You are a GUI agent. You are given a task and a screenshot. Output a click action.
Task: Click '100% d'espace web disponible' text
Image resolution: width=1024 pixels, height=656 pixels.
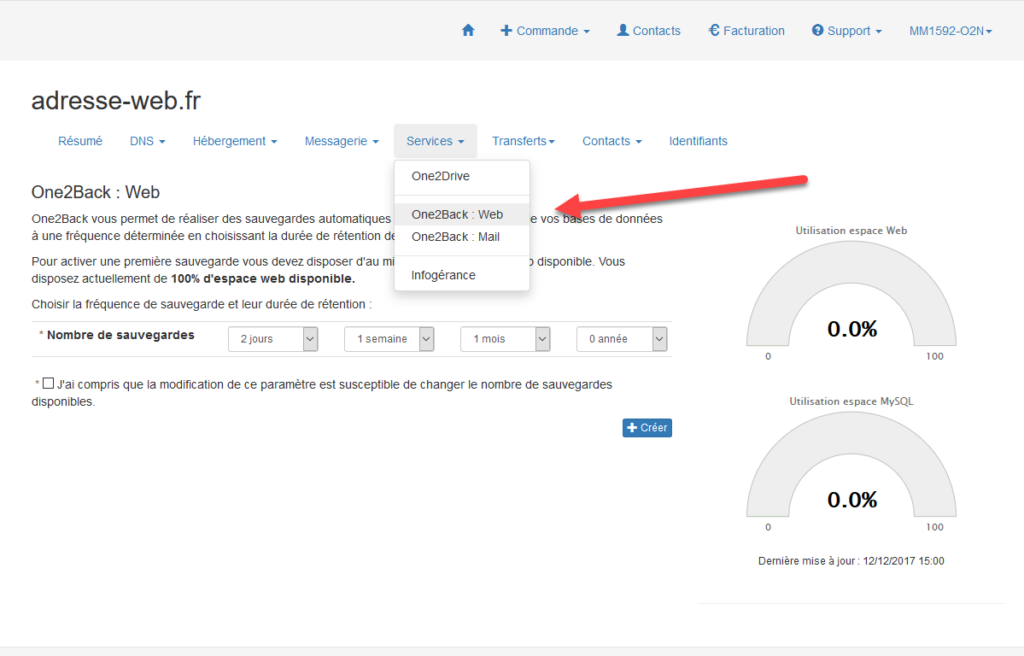[263, 279]
